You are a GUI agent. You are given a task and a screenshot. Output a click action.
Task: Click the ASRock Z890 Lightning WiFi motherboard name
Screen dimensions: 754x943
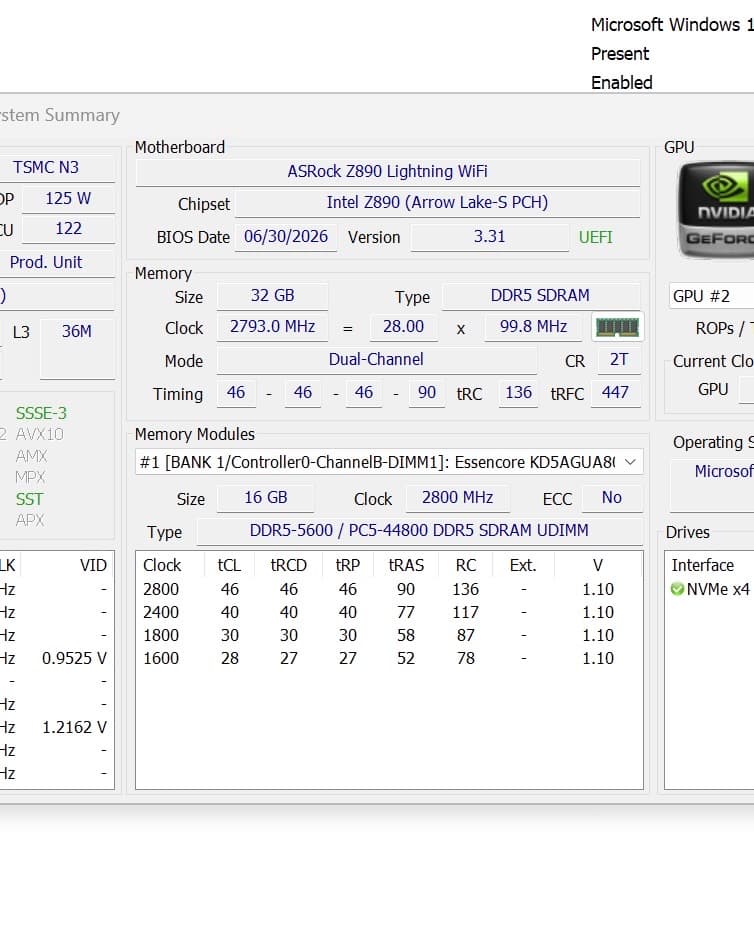(388, 171)
